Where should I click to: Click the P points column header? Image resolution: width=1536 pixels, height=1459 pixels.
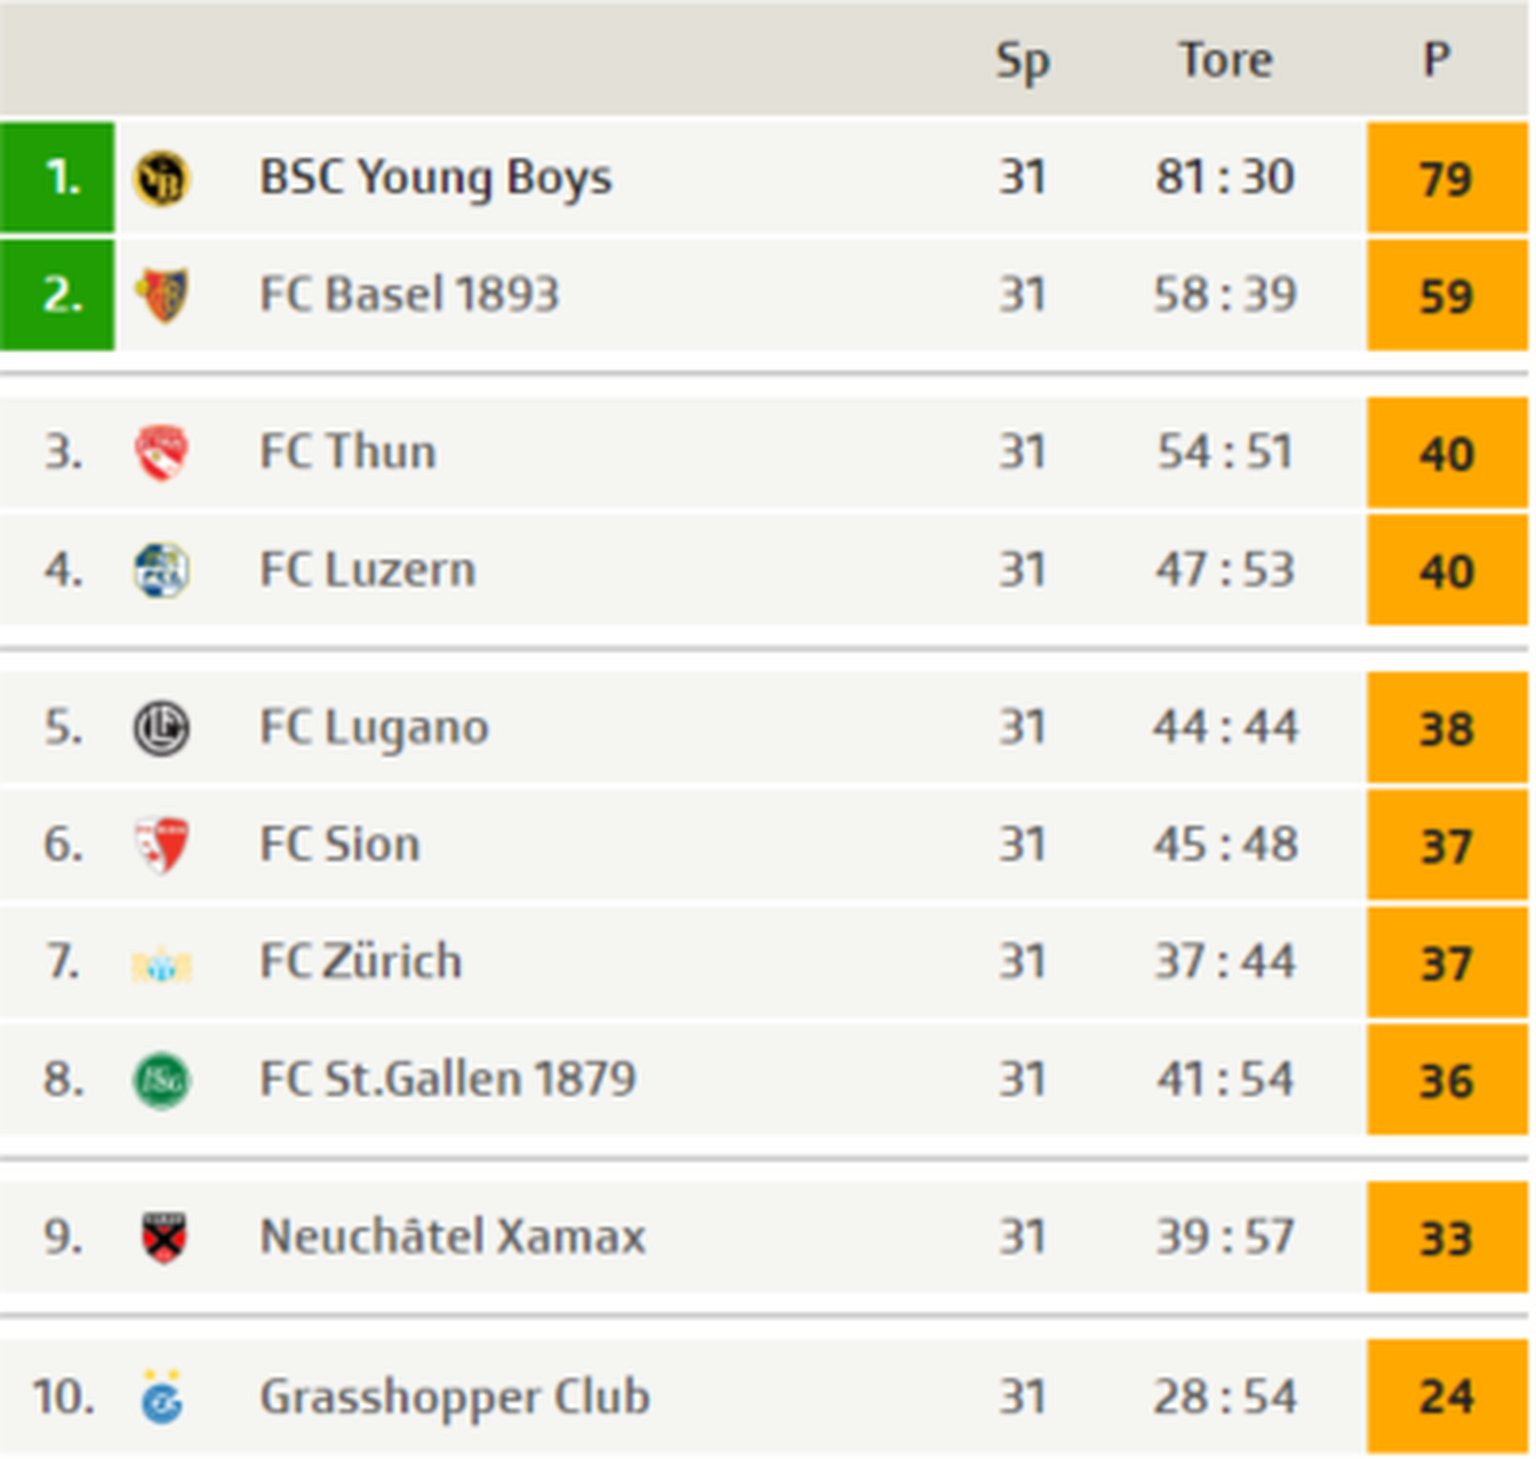pyautogui.click(x=1436, y=60)
